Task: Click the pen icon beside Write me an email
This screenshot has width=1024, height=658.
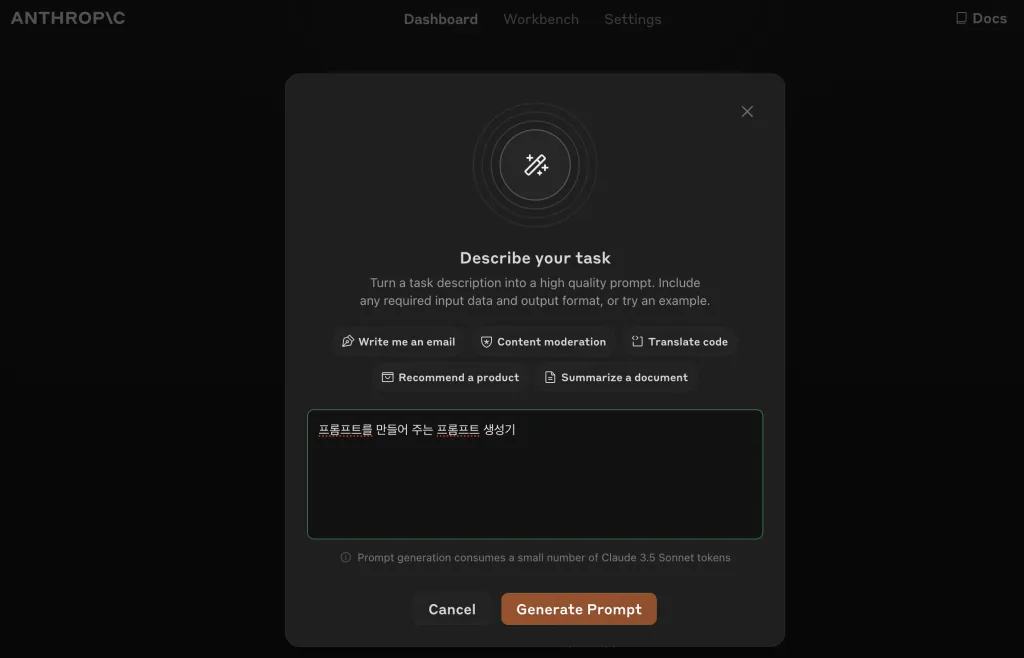Action: click(x=347, y=341)
